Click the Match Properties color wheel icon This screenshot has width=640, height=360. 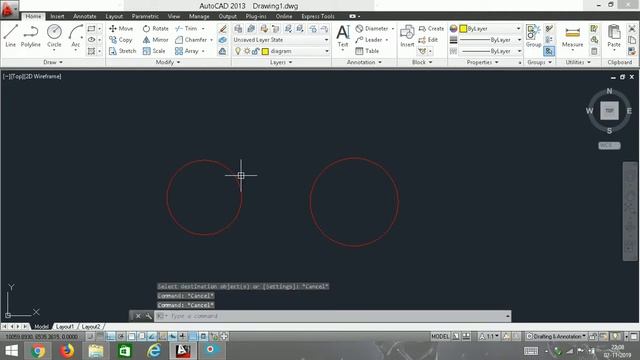click(x=453, y=29)
